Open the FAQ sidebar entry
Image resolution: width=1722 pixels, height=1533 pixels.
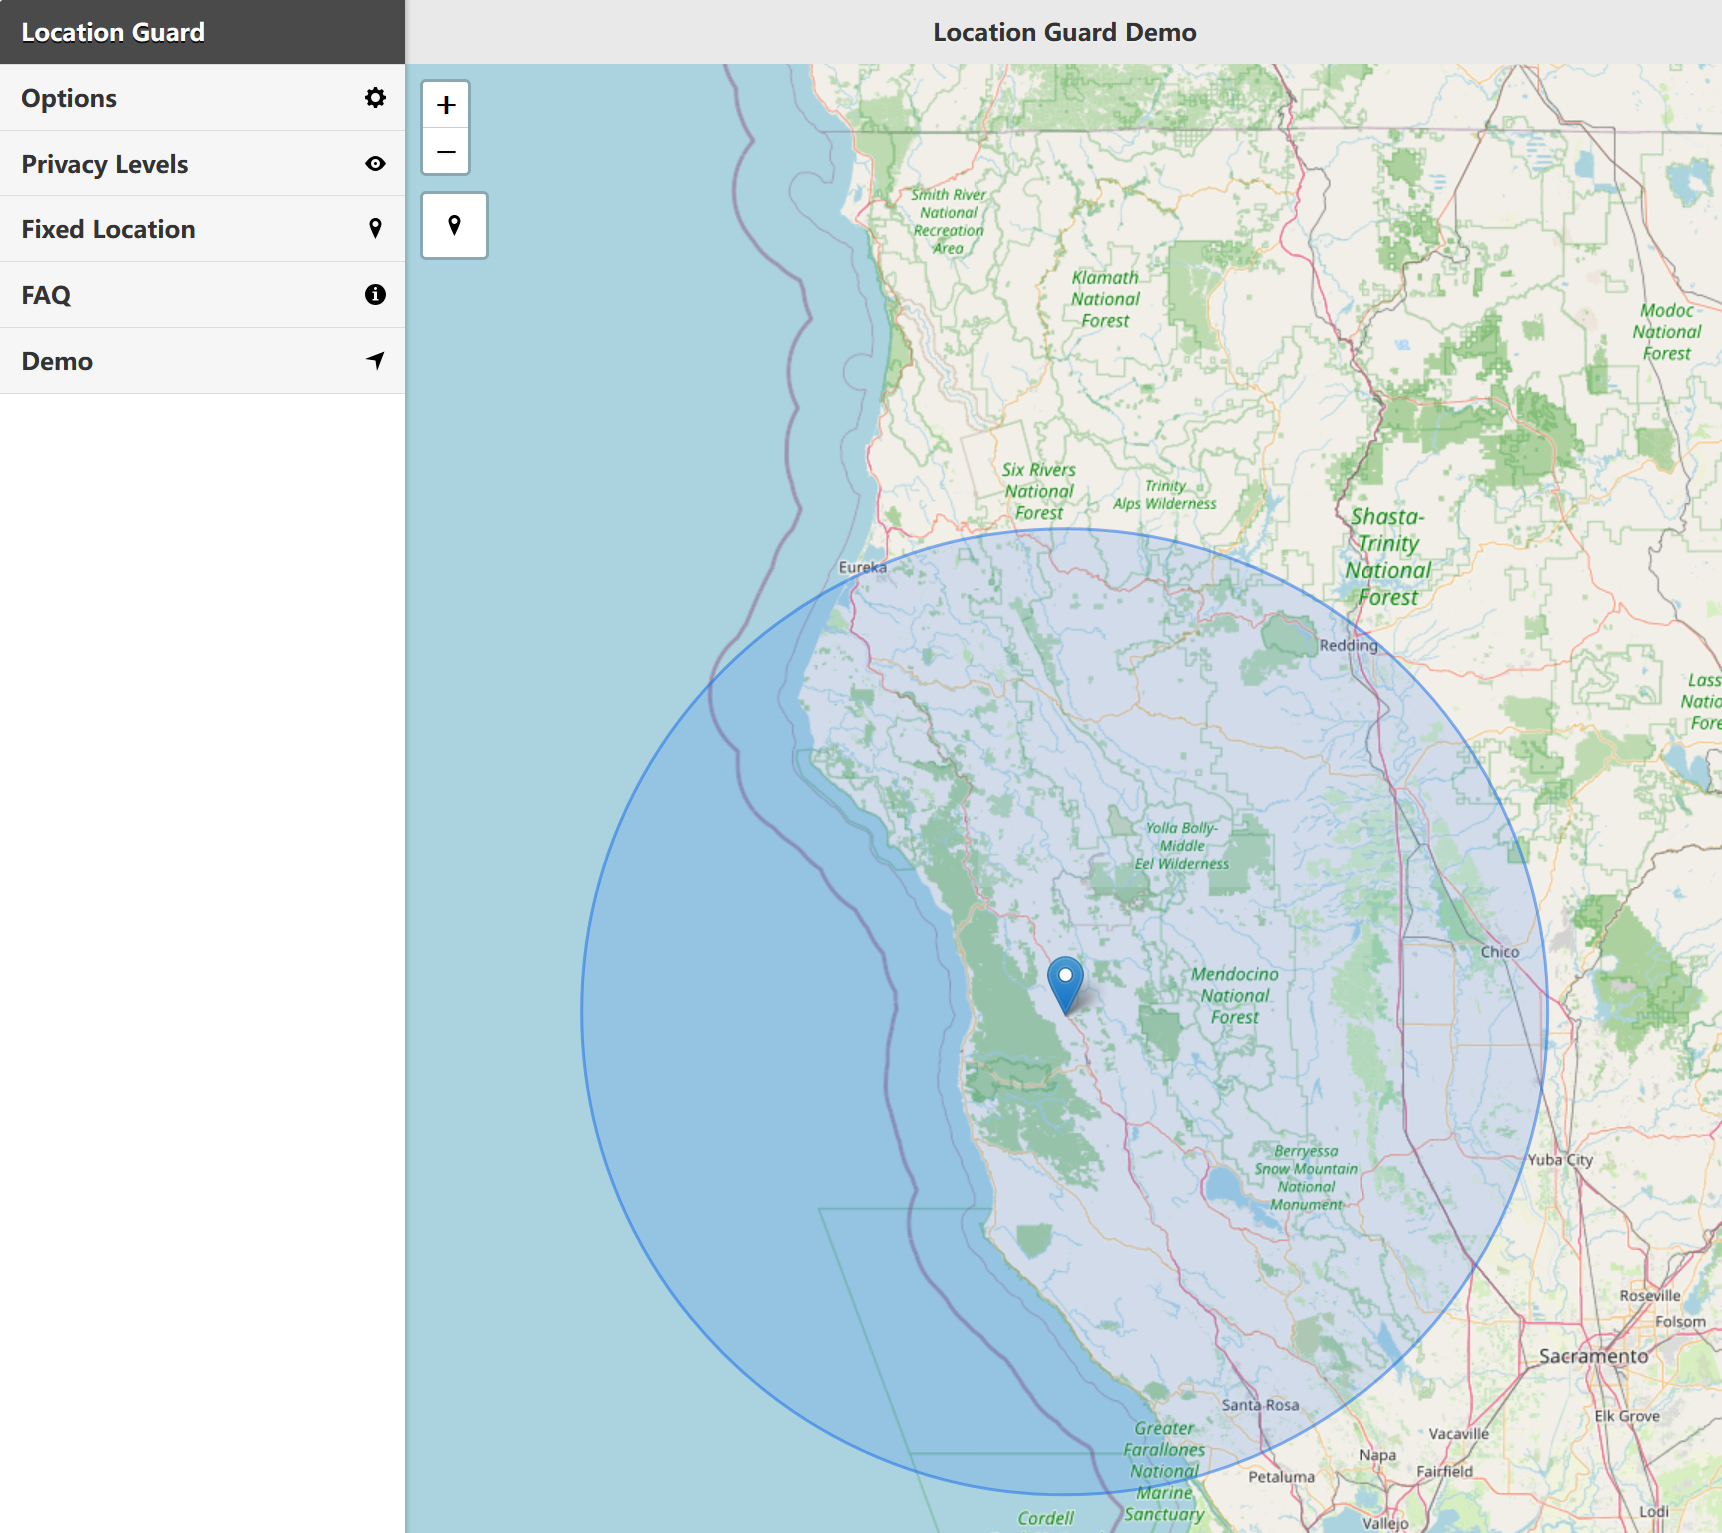46,294
